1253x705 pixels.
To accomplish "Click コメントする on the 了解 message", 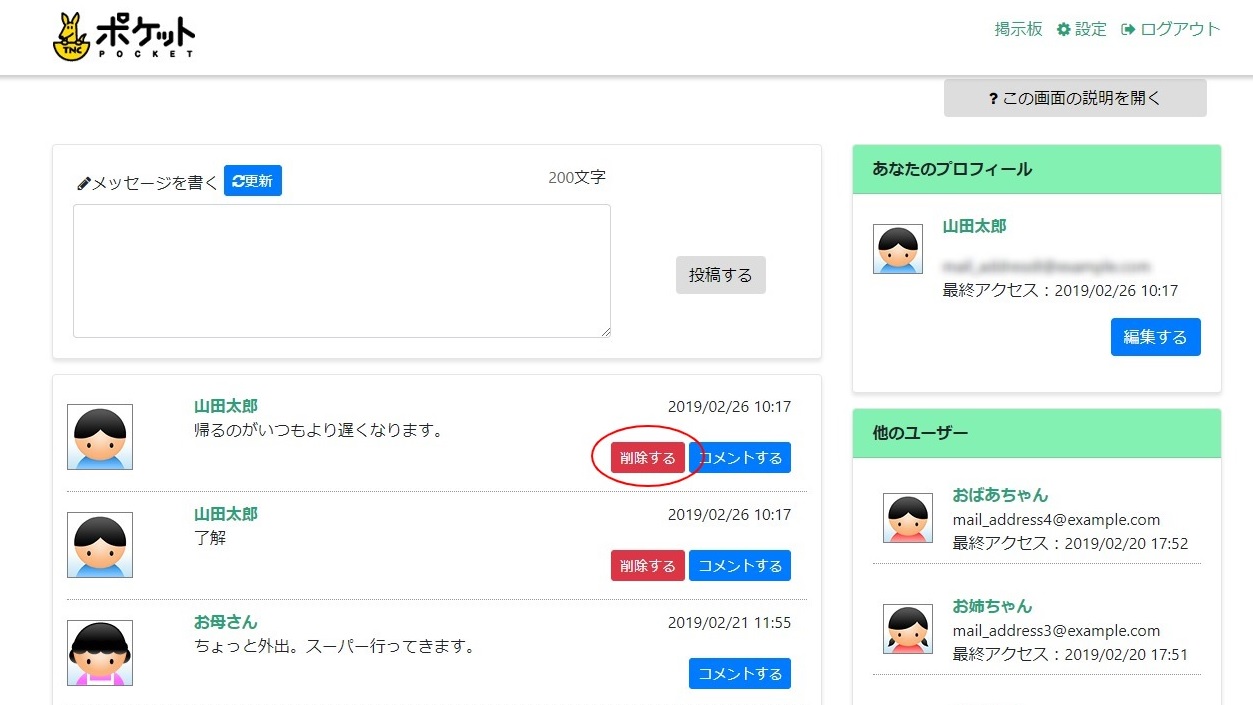I will (x=739, y=565).
